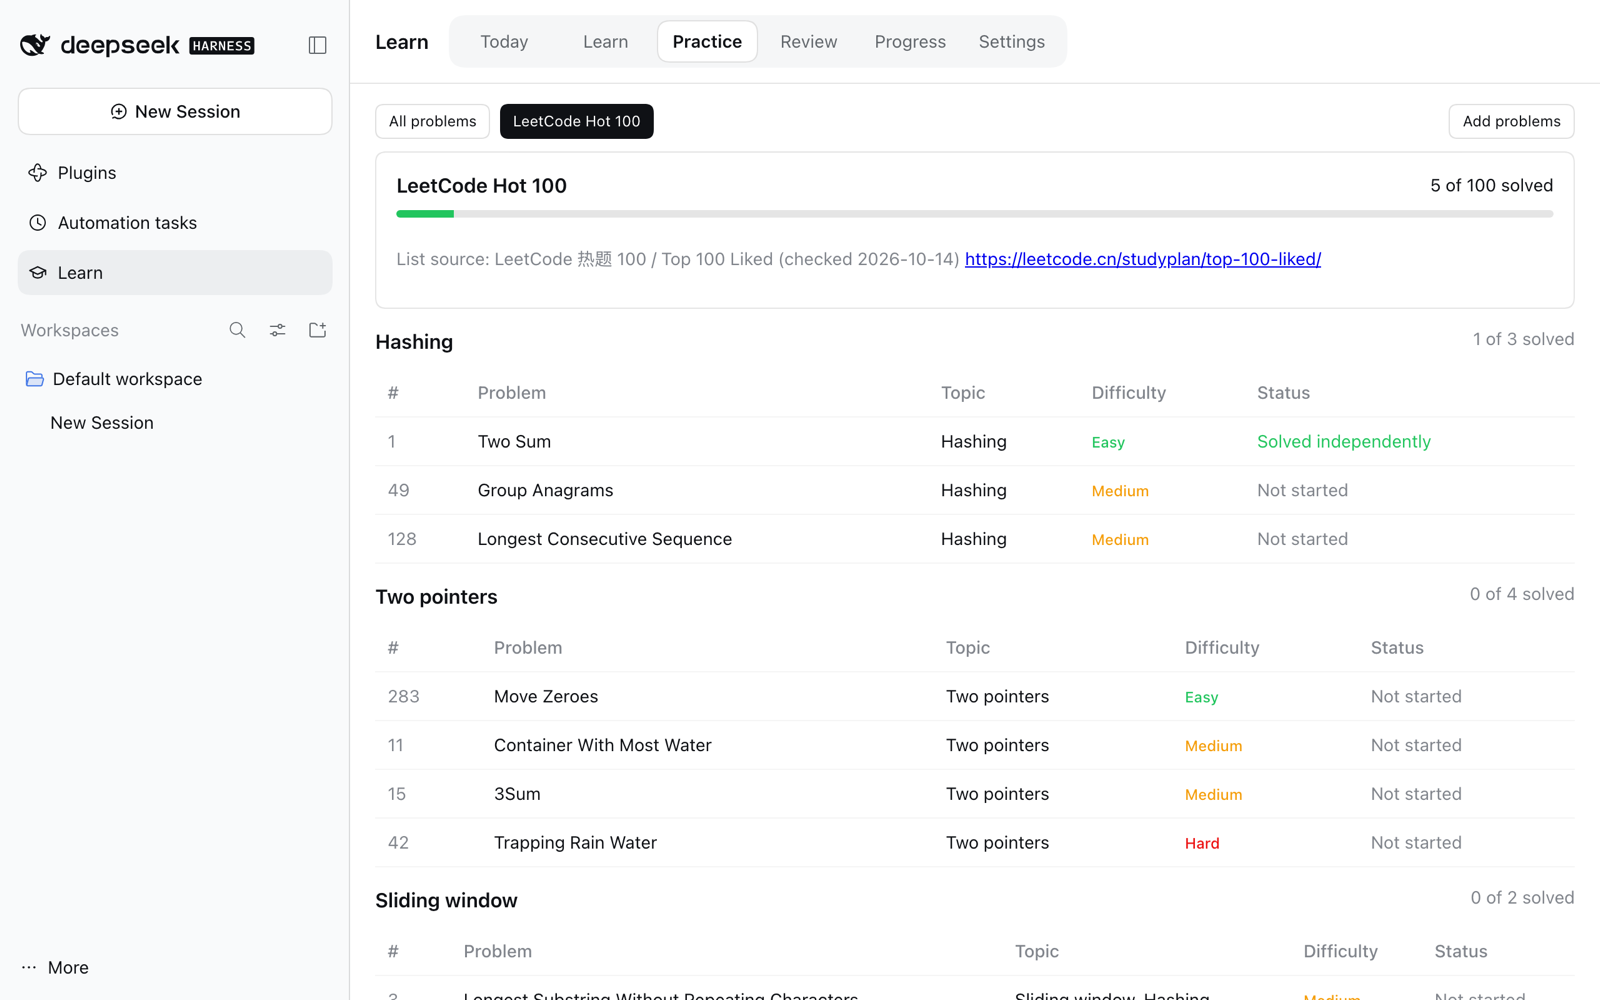Open the Settings tab
Viewport: 1600px width, 1000px height.
tap(1012, 42)
